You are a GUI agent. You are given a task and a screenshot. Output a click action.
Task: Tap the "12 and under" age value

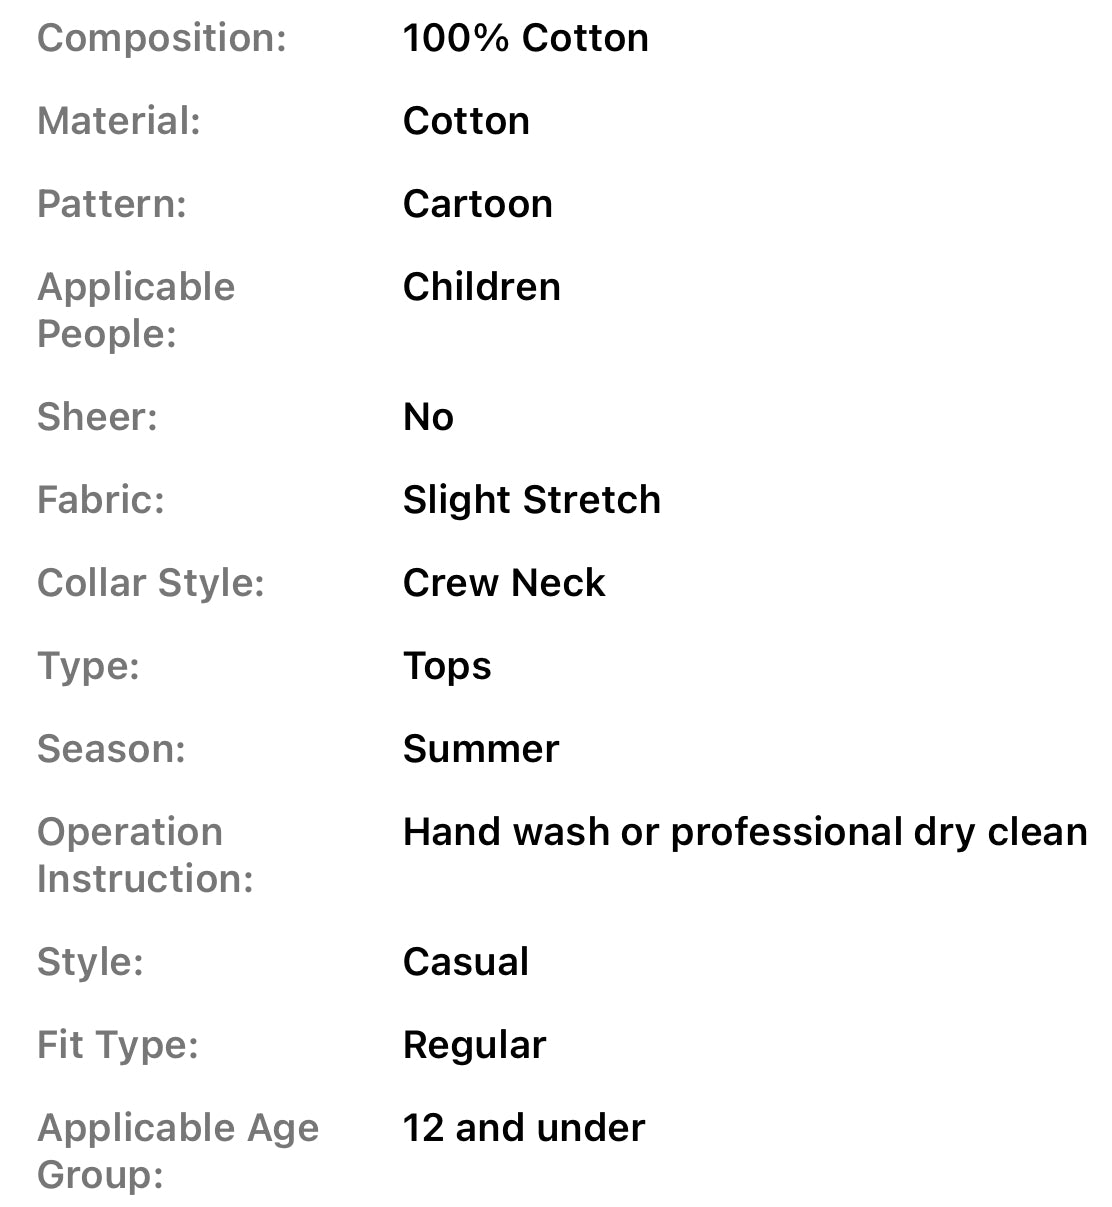pos(523,1128)
